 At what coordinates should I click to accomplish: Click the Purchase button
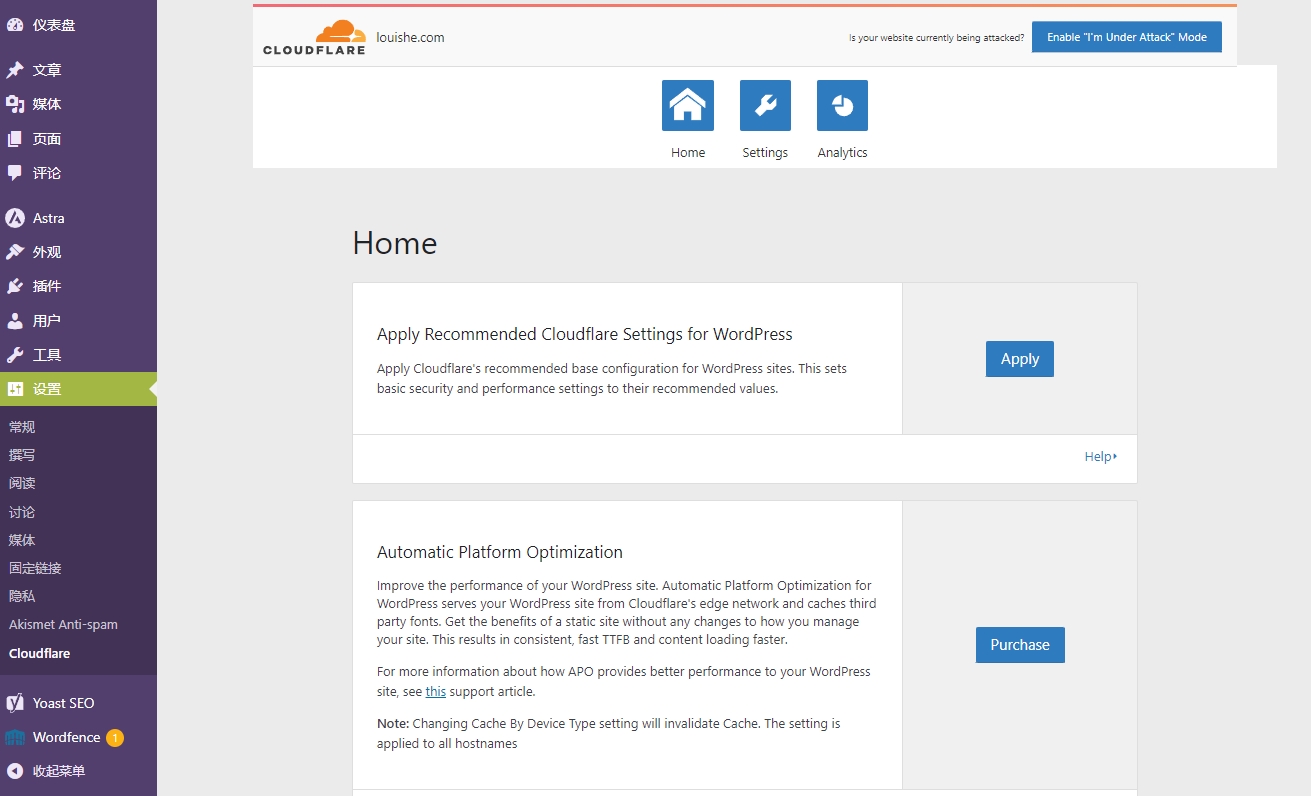(1020, 645)
